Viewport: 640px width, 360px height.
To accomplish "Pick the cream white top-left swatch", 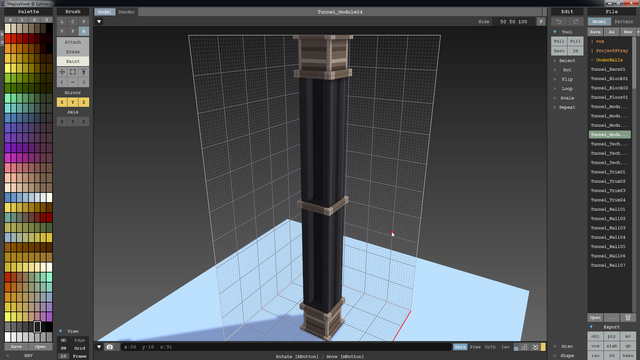I will point(7,28).
